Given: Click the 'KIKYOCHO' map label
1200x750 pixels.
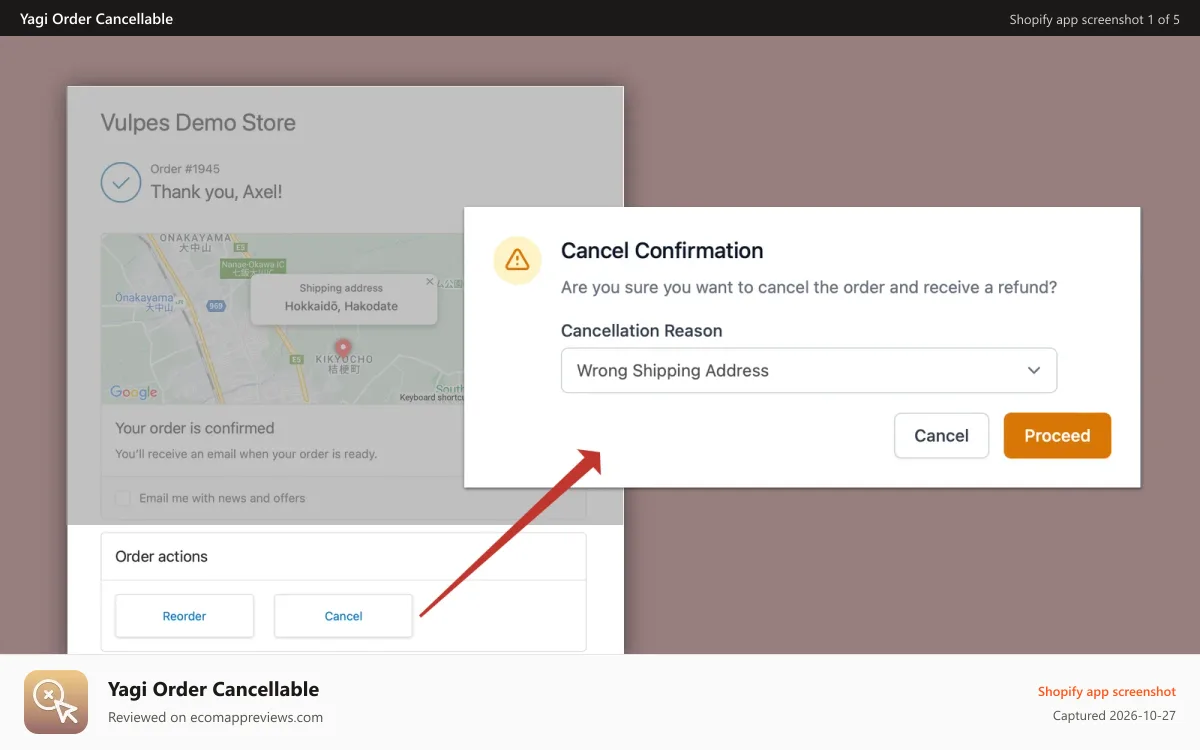Looking at the screenshot, I should pyautogui.click(x=343, y=359).
